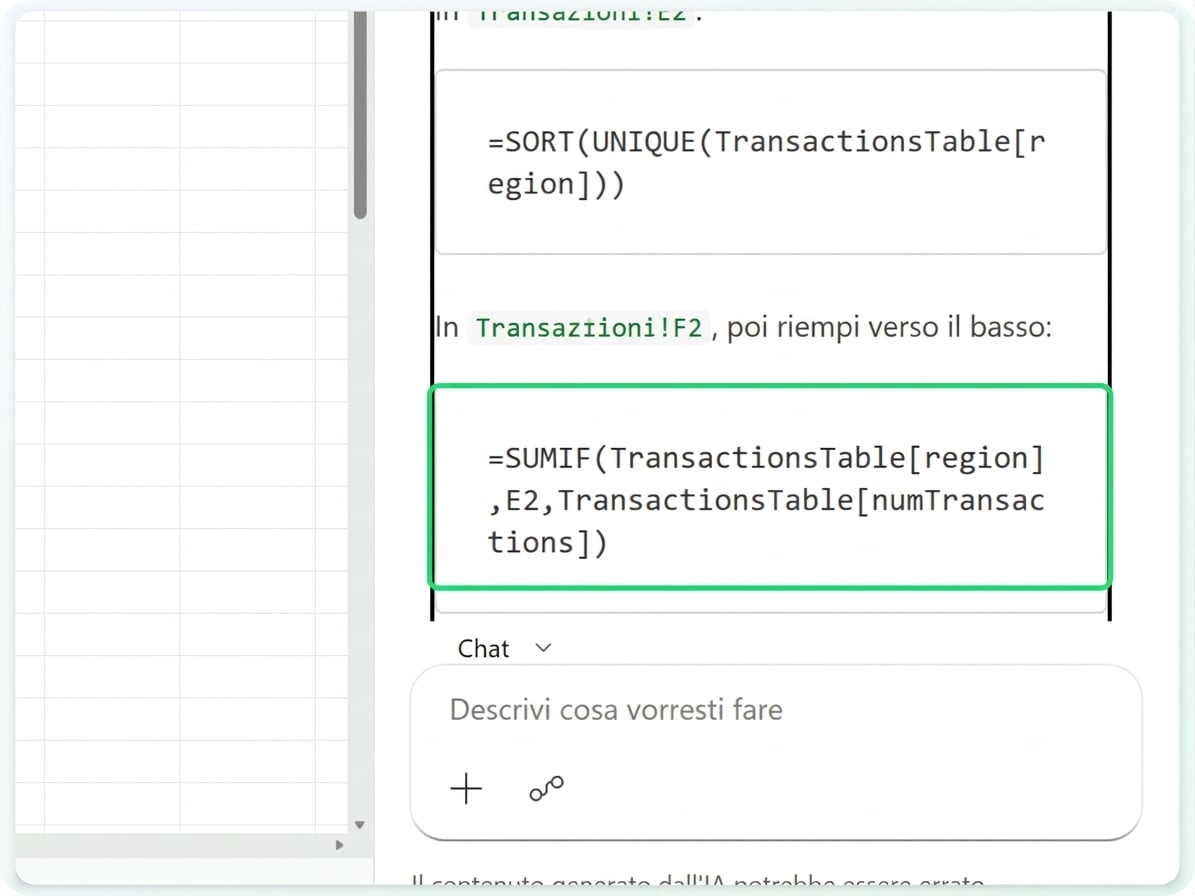Screen dimensions: 1195x896
Task: Click the spreadsheet vertical scrollbar thumb
Action: [360, 116]
